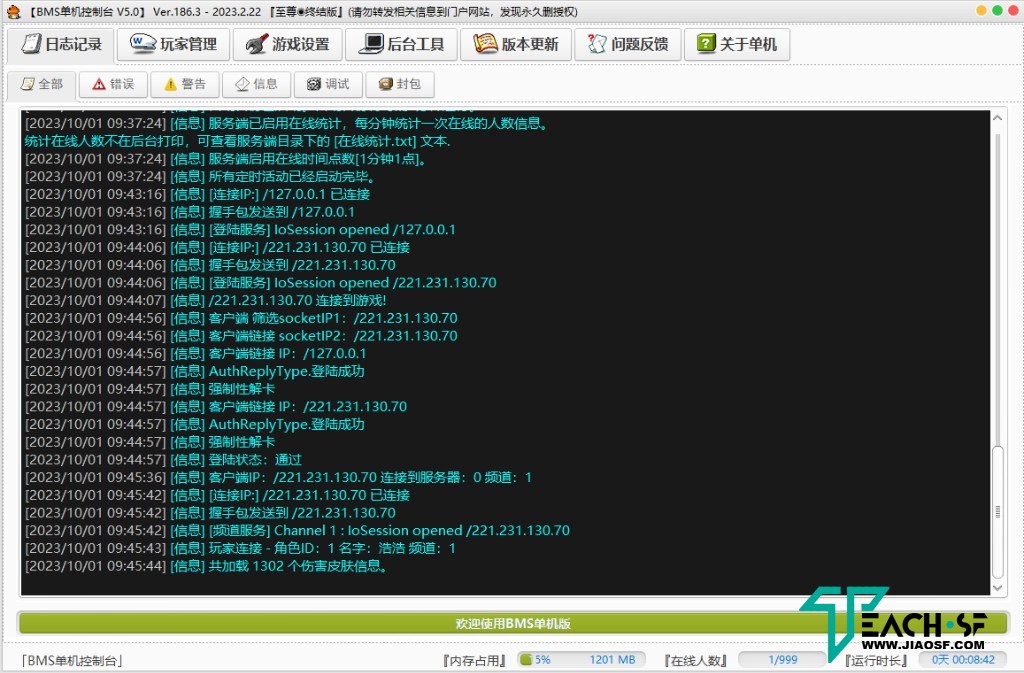Click the 「BMS单机控制台」 status bar text
The image size is (1024, 673).
tap(71, 661)
